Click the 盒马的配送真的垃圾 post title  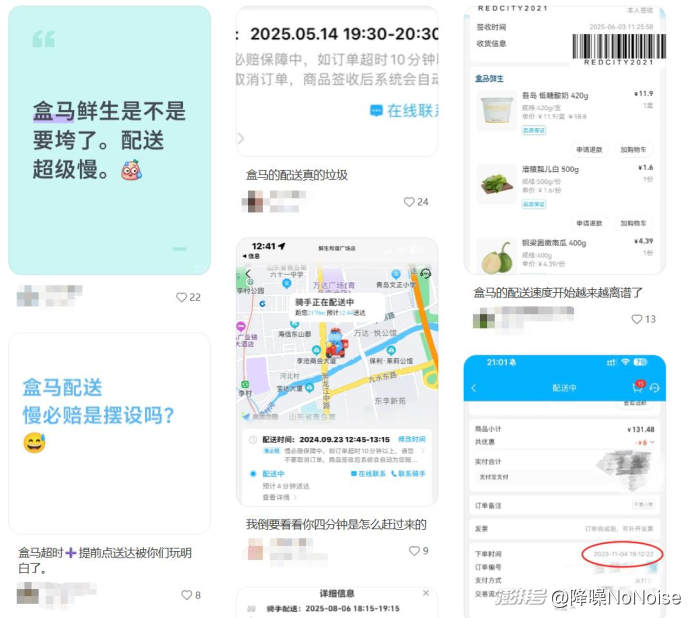pyautogui.click(x=297, y=175)
